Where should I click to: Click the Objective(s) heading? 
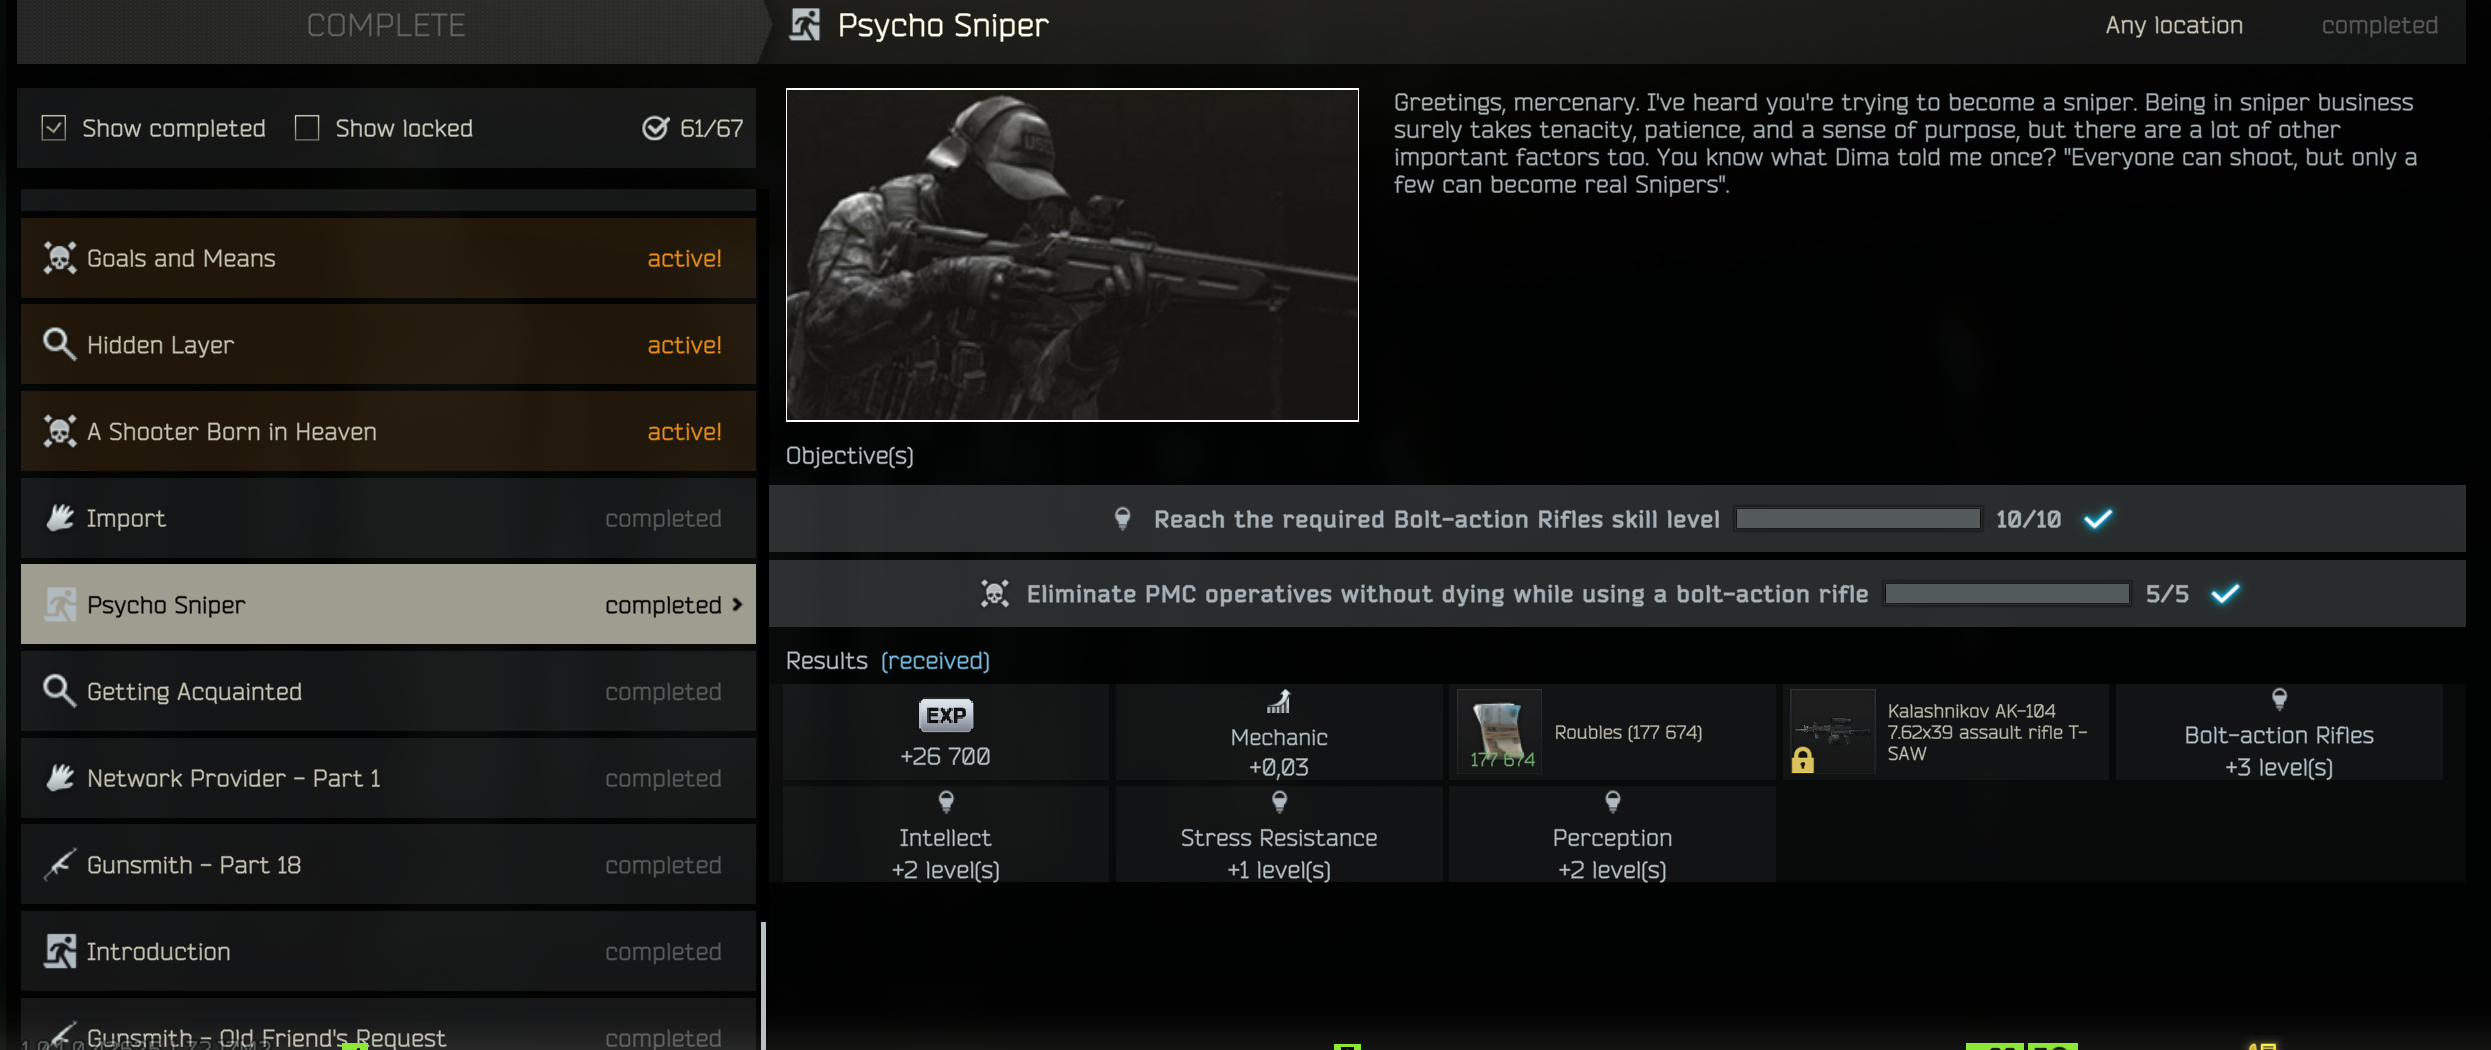click(849, 456)
